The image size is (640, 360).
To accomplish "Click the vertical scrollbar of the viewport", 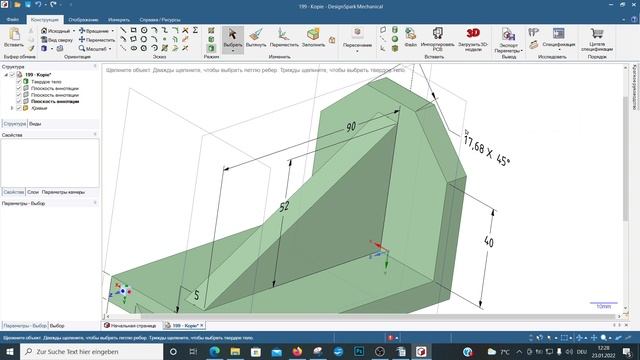I will point(626,159).
